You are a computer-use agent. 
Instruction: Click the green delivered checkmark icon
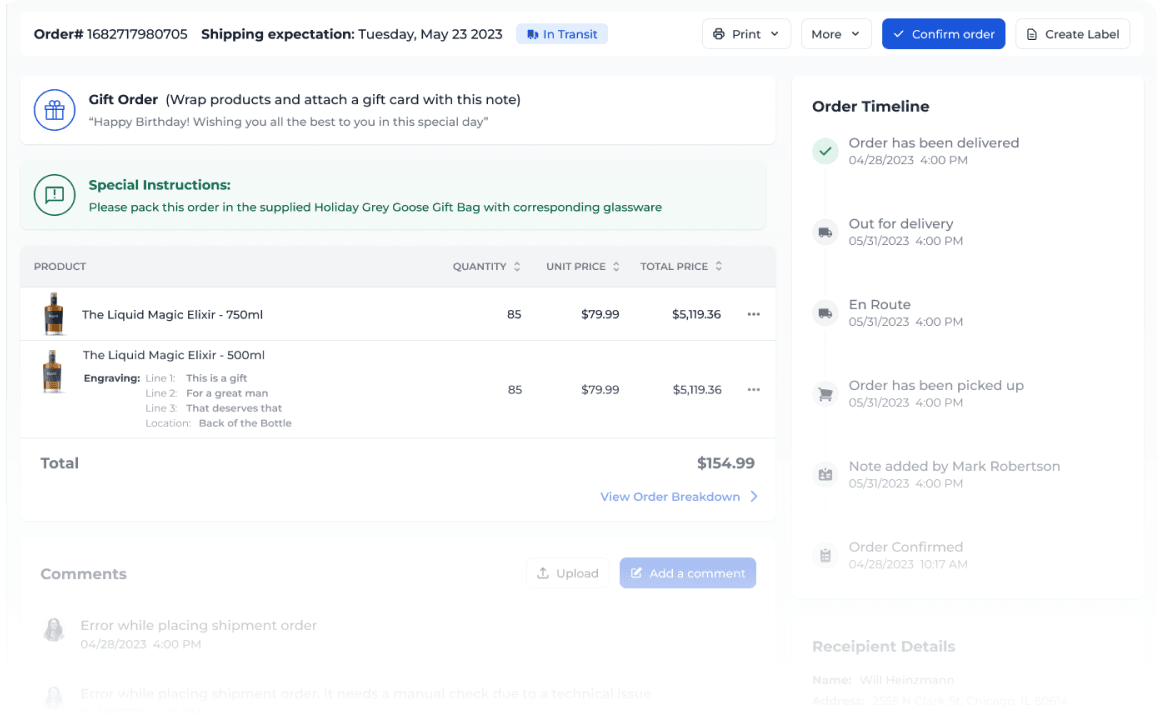coord(825,151)
